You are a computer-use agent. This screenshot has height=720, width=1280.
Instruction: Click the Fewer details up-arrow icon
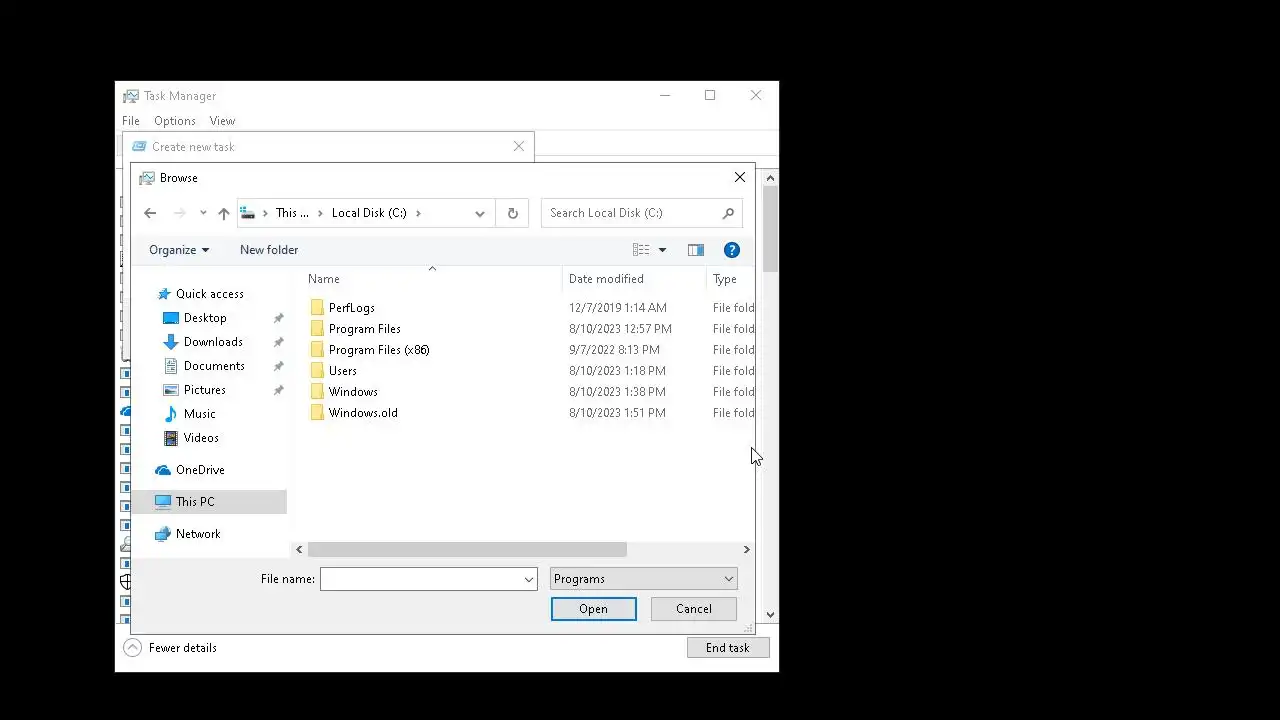coord(133,648)
